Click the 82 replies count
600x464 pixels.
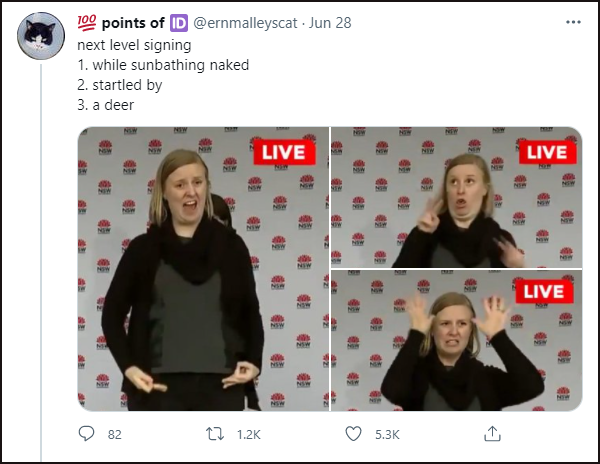tap(114, 435)
